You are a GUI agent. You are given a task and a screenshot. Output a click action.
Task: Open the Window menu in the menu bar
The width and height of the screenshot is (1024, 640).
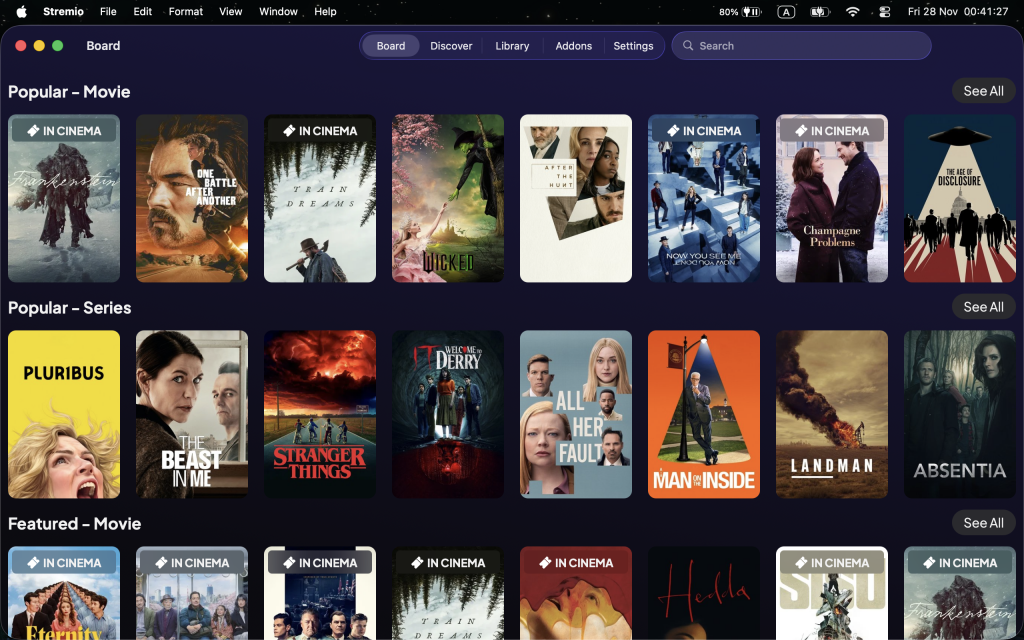278,12
